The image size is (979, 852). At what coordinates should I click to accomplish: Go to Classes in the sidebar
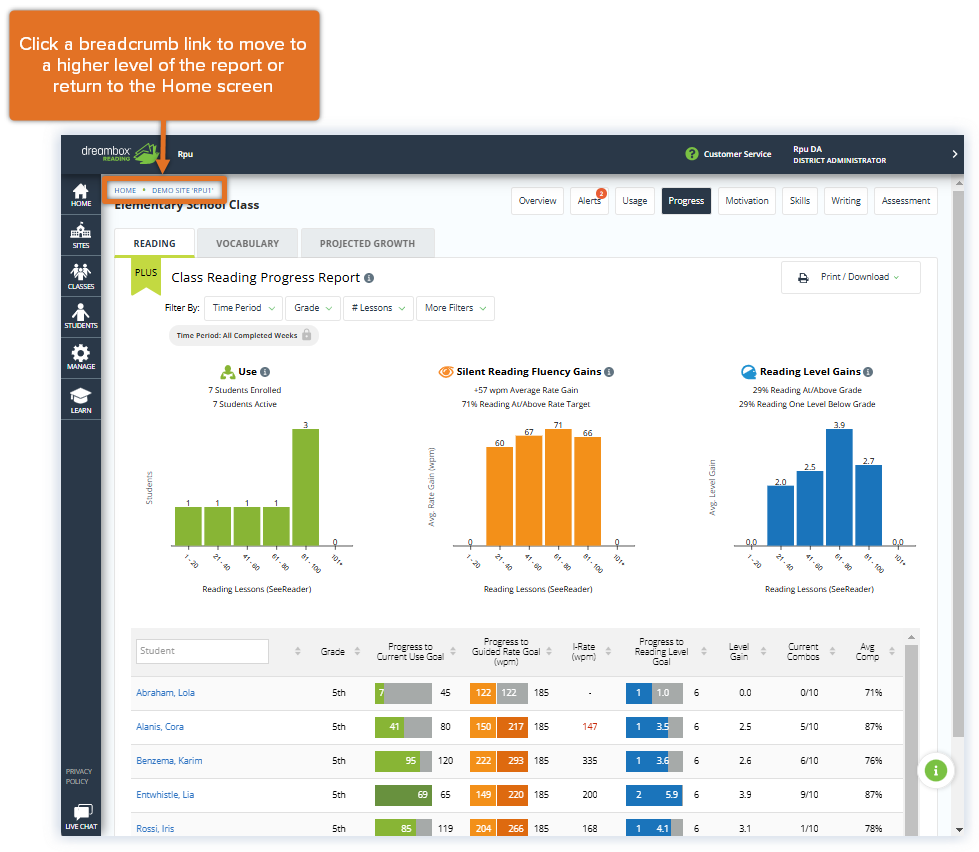[81, 277]
